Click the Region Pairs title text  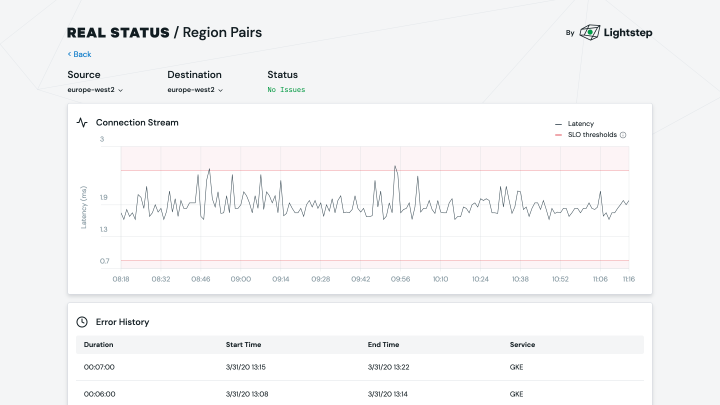click(222, 33)
